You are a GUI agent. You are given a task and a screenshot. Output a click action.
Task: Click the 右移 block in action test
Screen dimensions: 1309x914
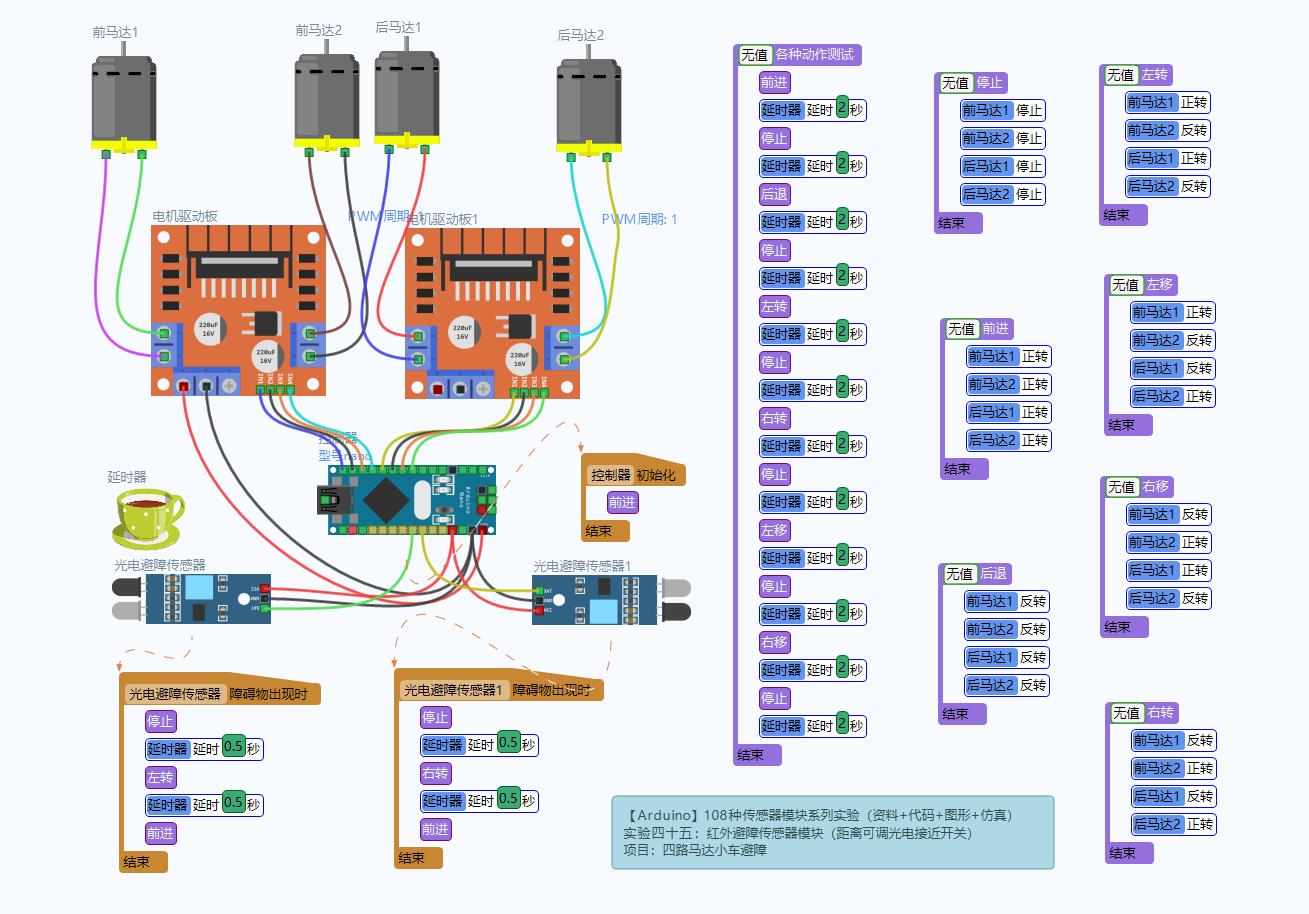click(774, 643)
